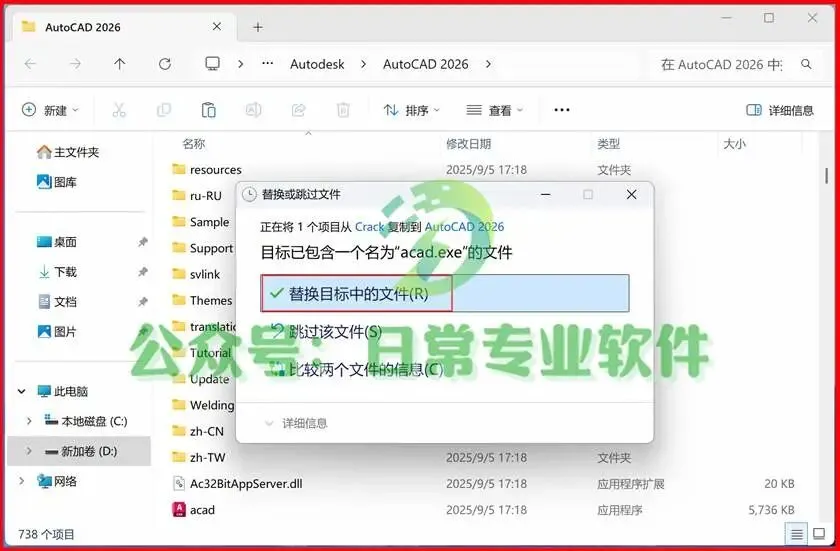840x551 pixels.
Task: Click the Crack source link in dialog
Action: tap(370, 227)
